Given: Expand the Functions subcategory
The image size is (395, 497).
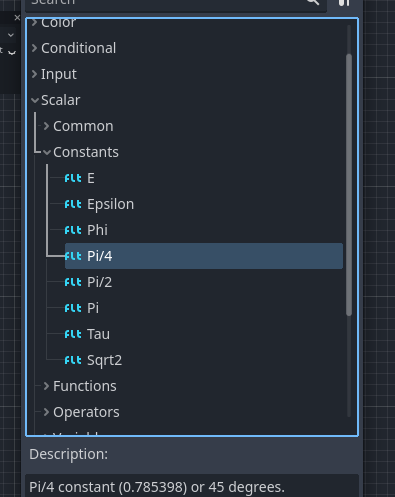Looking at the screenshot, I should (47, 386).
